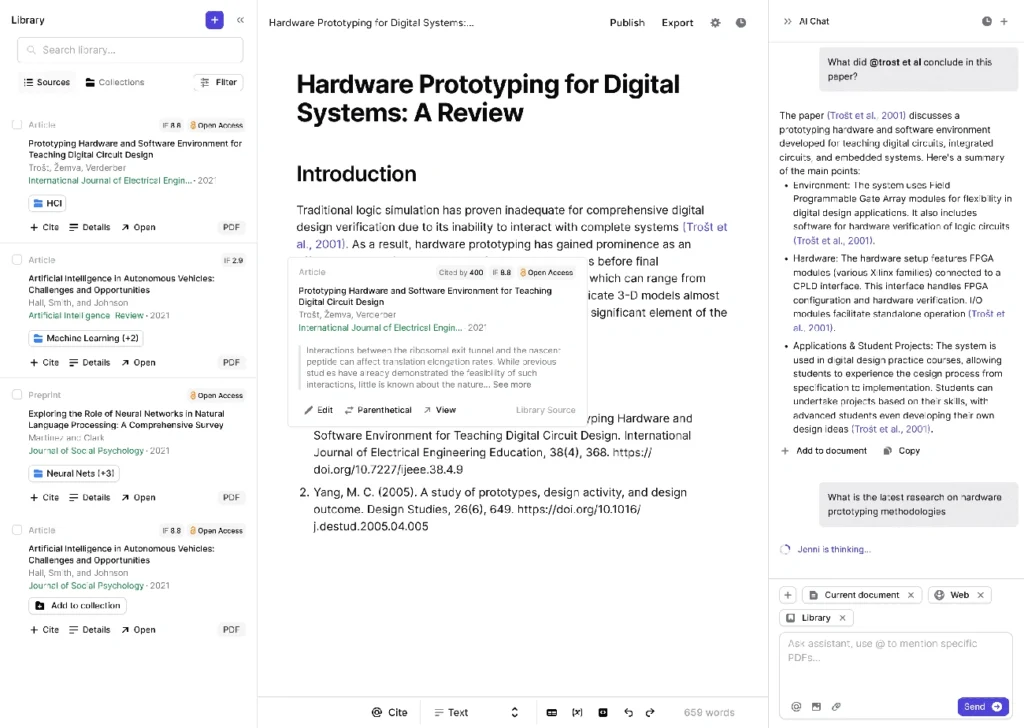Select the Preprint source checkbox

[x=17, y=395]
